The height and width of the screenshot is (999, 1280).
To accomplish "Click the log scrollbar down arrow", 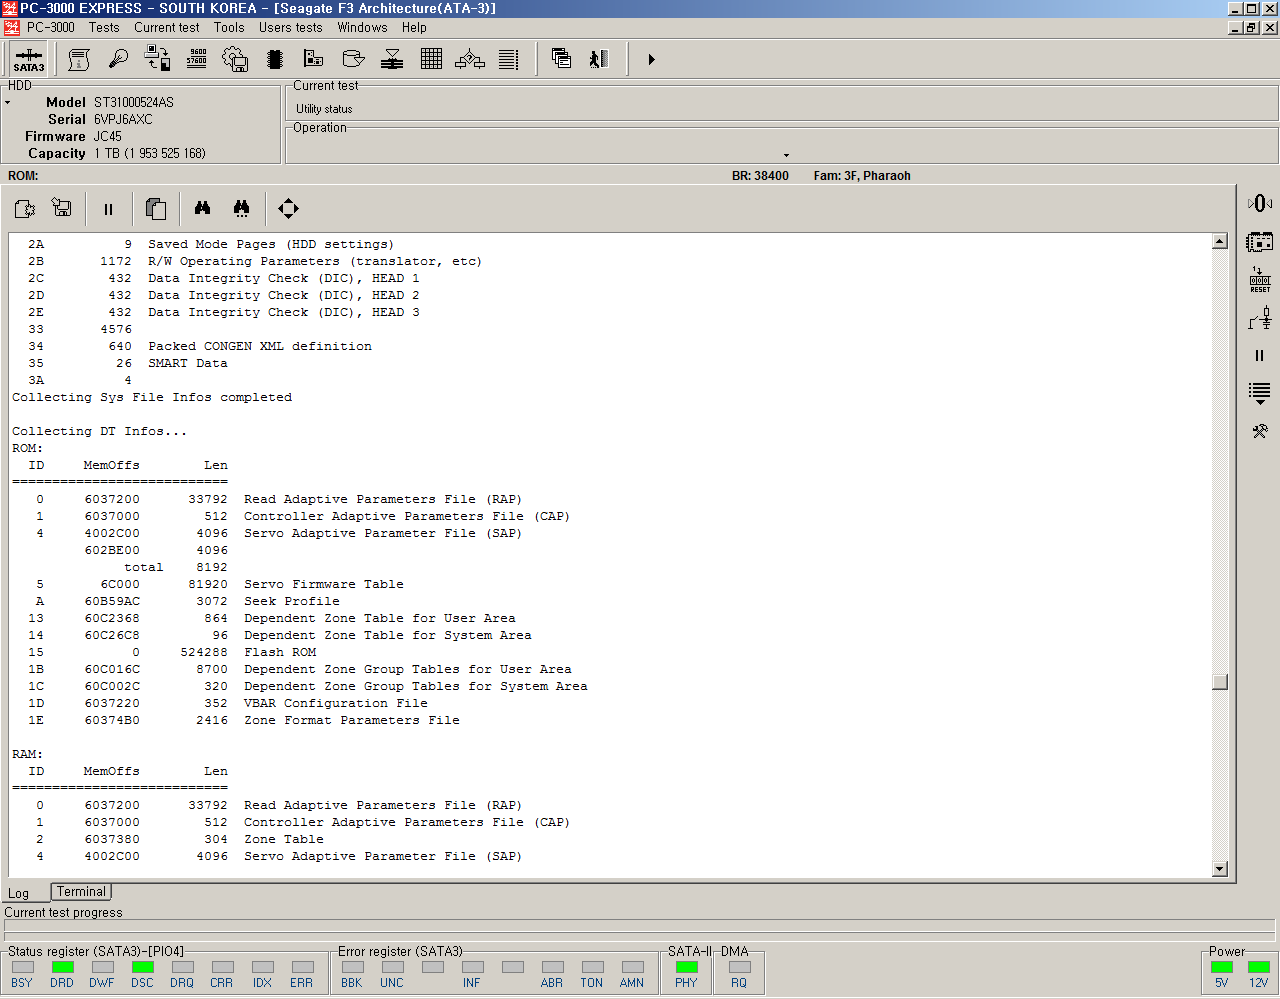I will pyautogui.click(x=1220, y=869).
